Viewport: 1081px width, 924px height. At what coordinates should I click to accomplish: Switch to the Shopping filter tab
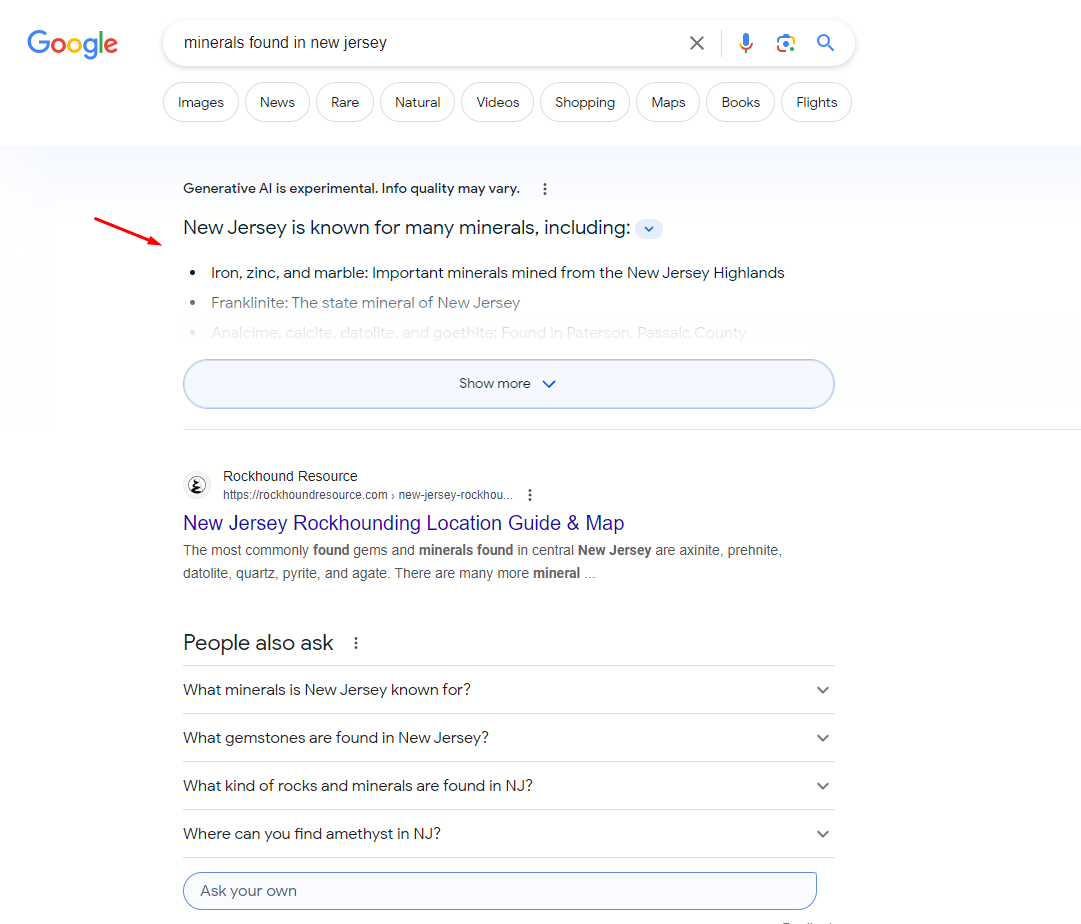click(585, 102)
